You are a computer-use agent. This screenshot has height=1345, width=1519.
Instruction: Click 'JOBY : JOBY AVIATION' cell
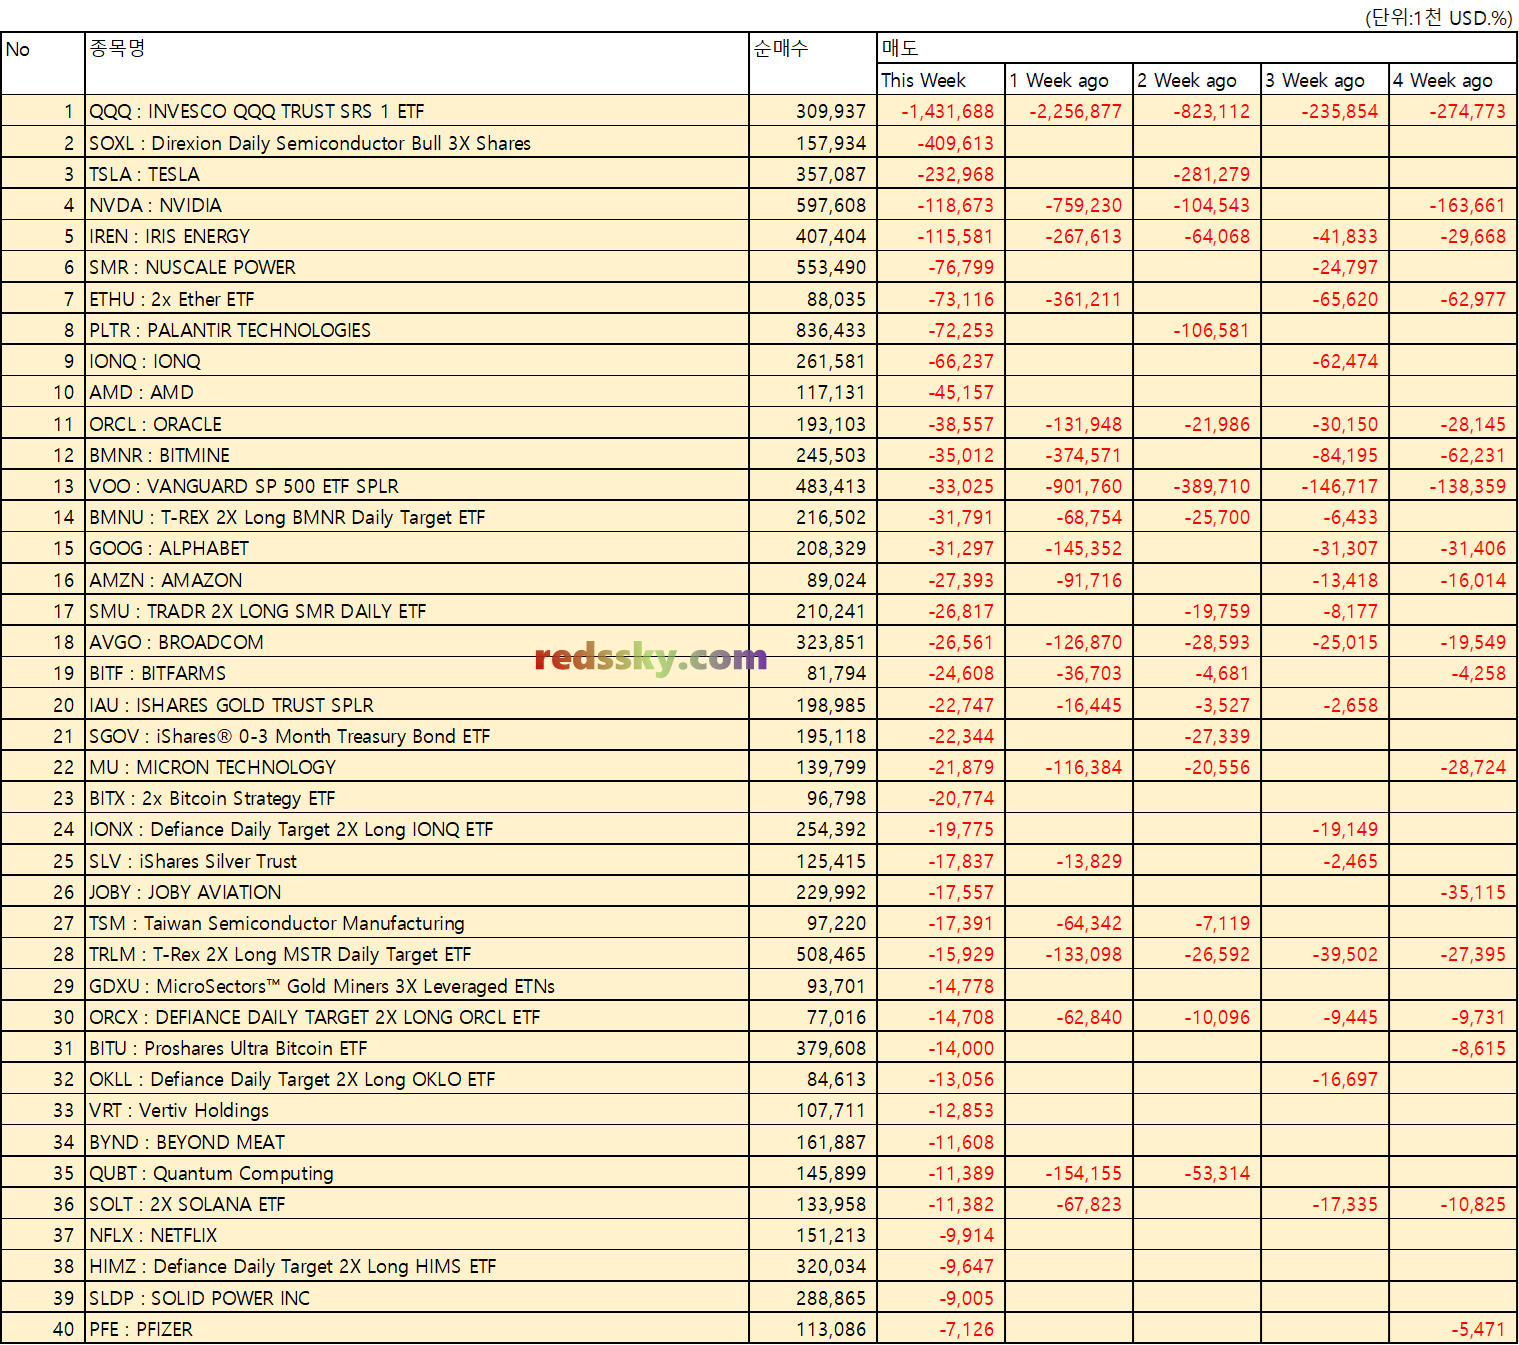[417, 892]
